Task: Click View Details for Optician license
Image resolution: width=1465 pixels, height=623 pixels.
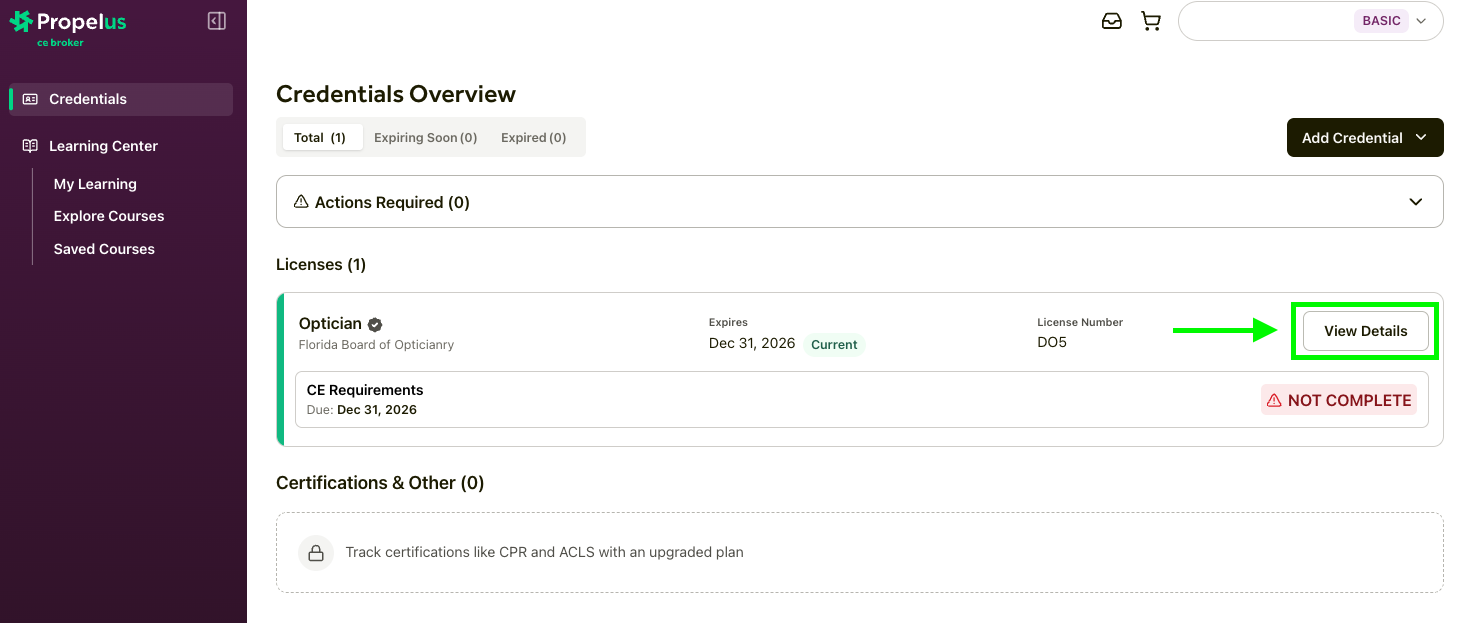Action: 1365,331
